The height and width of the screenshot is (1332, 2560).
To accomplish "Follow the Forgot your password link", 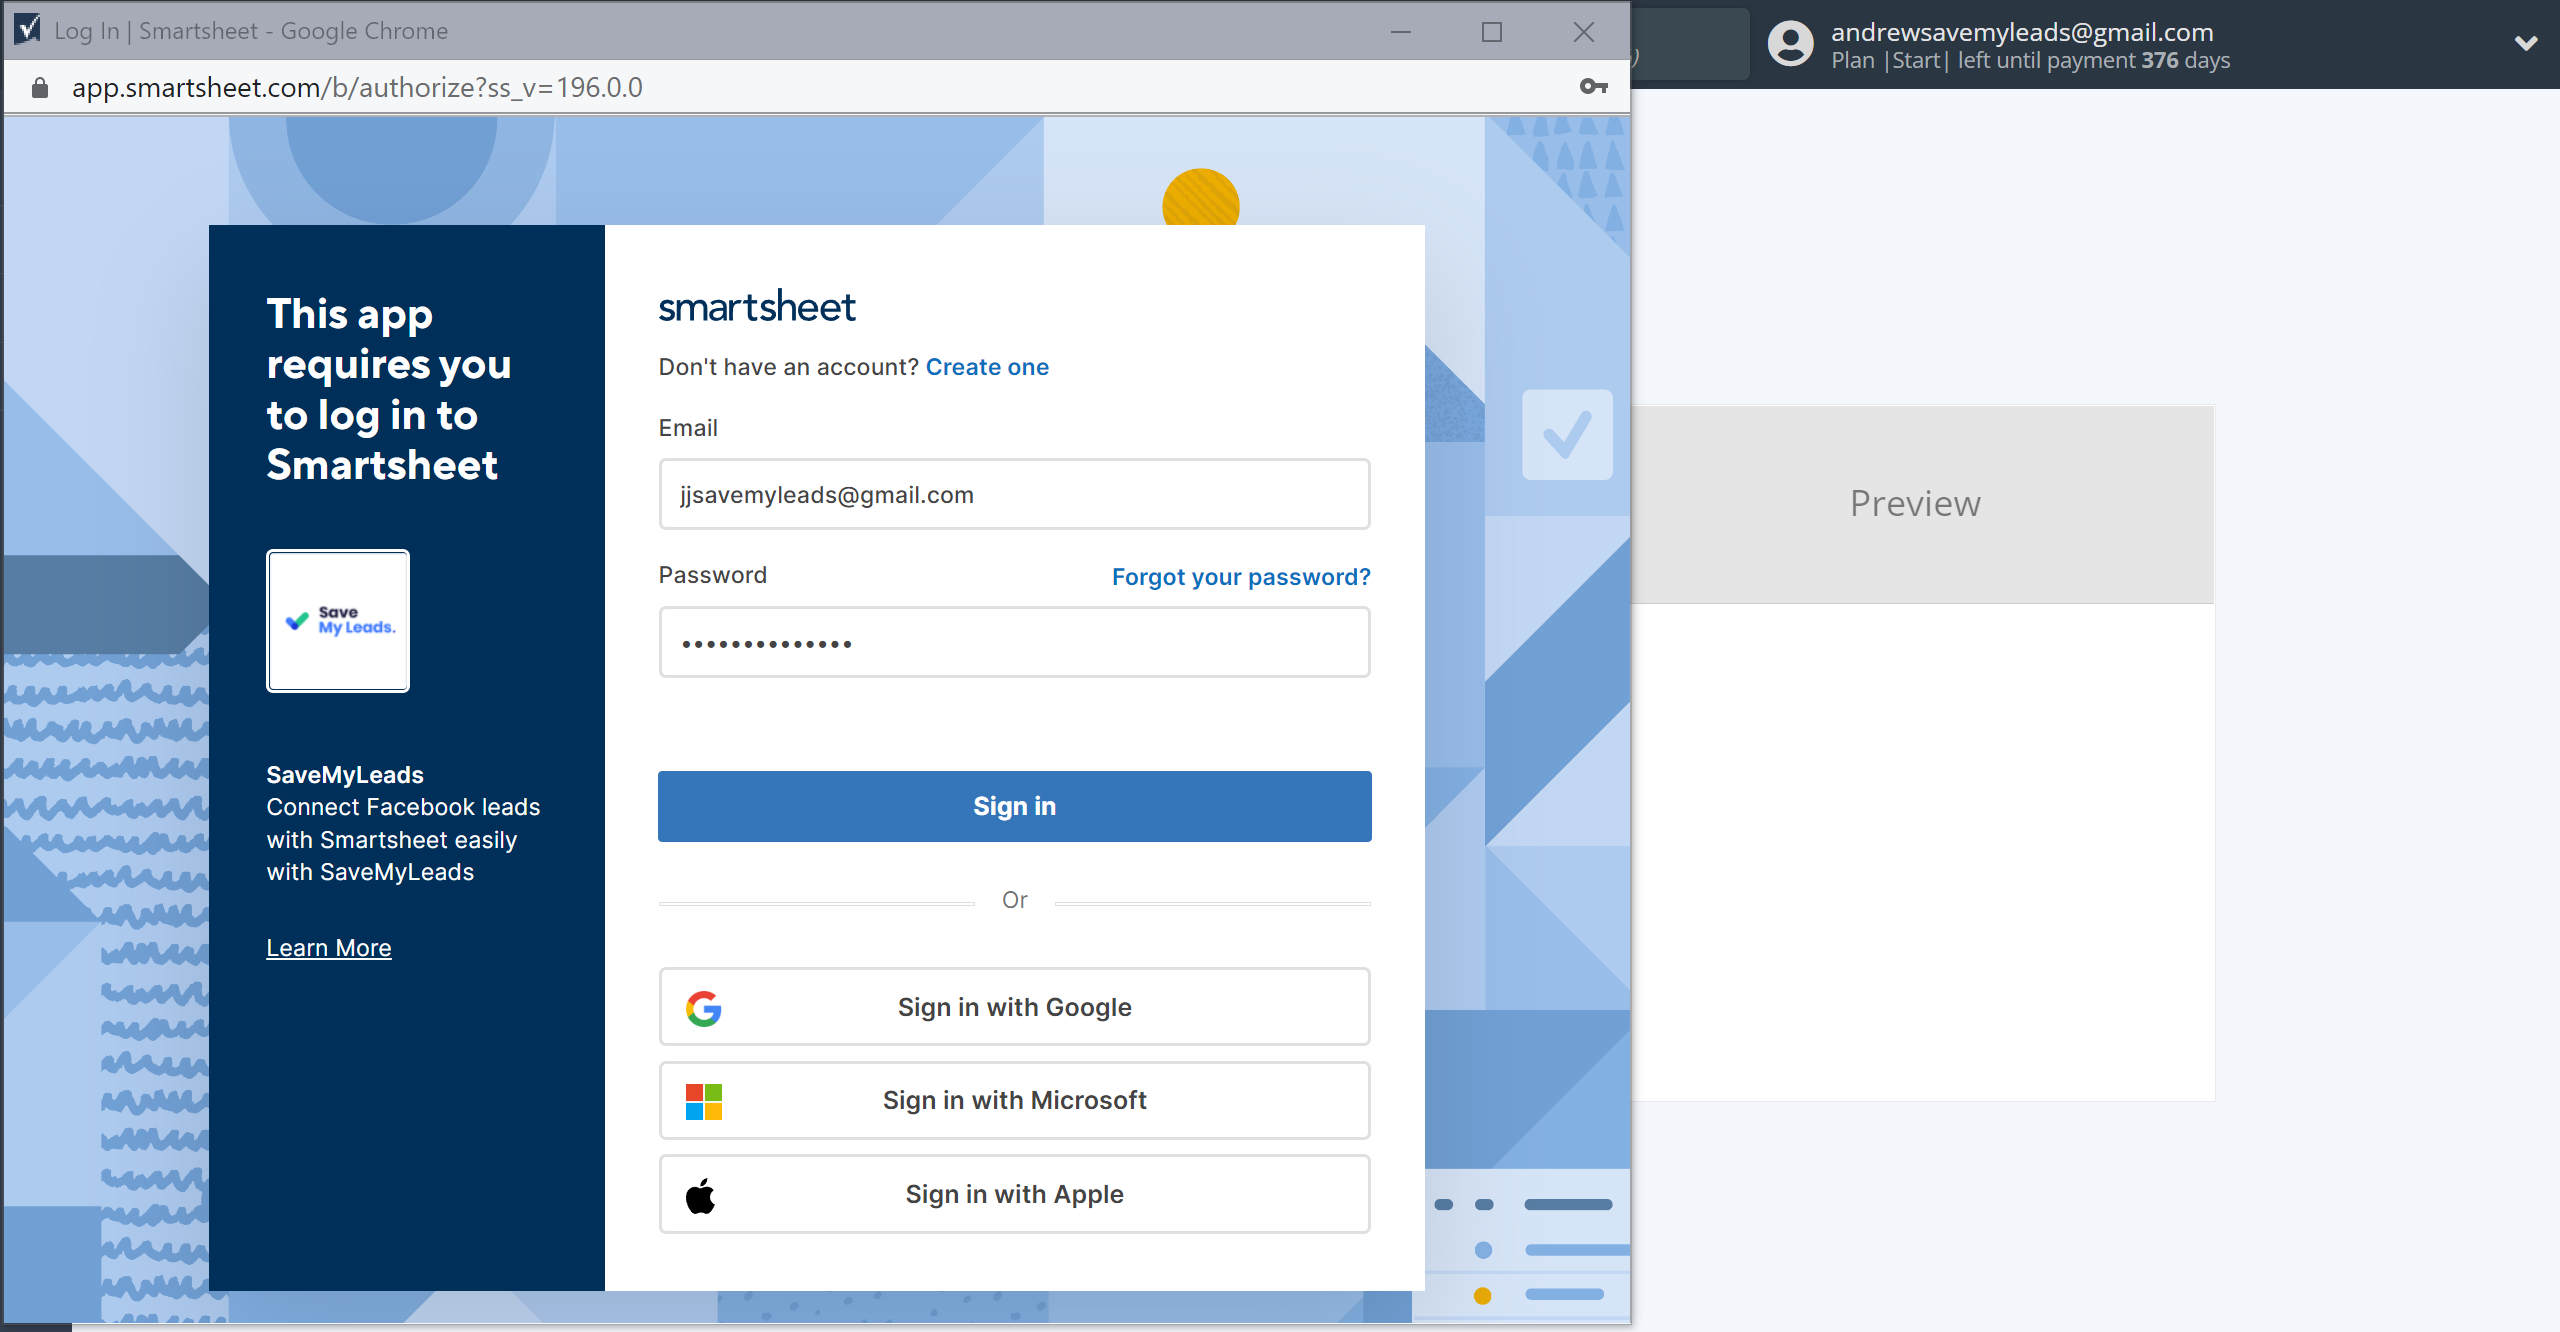I will coord(1241,577).
